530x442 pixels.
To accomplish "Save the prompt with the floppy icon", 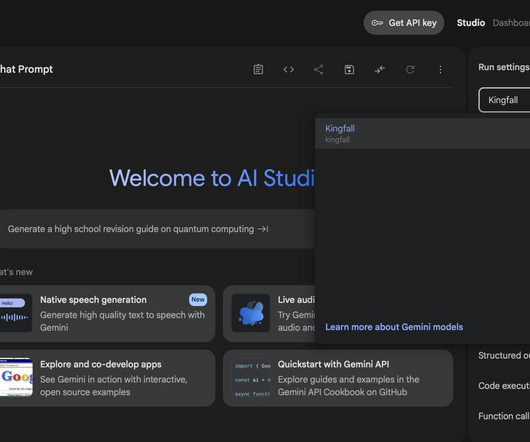I will (349, 70).
